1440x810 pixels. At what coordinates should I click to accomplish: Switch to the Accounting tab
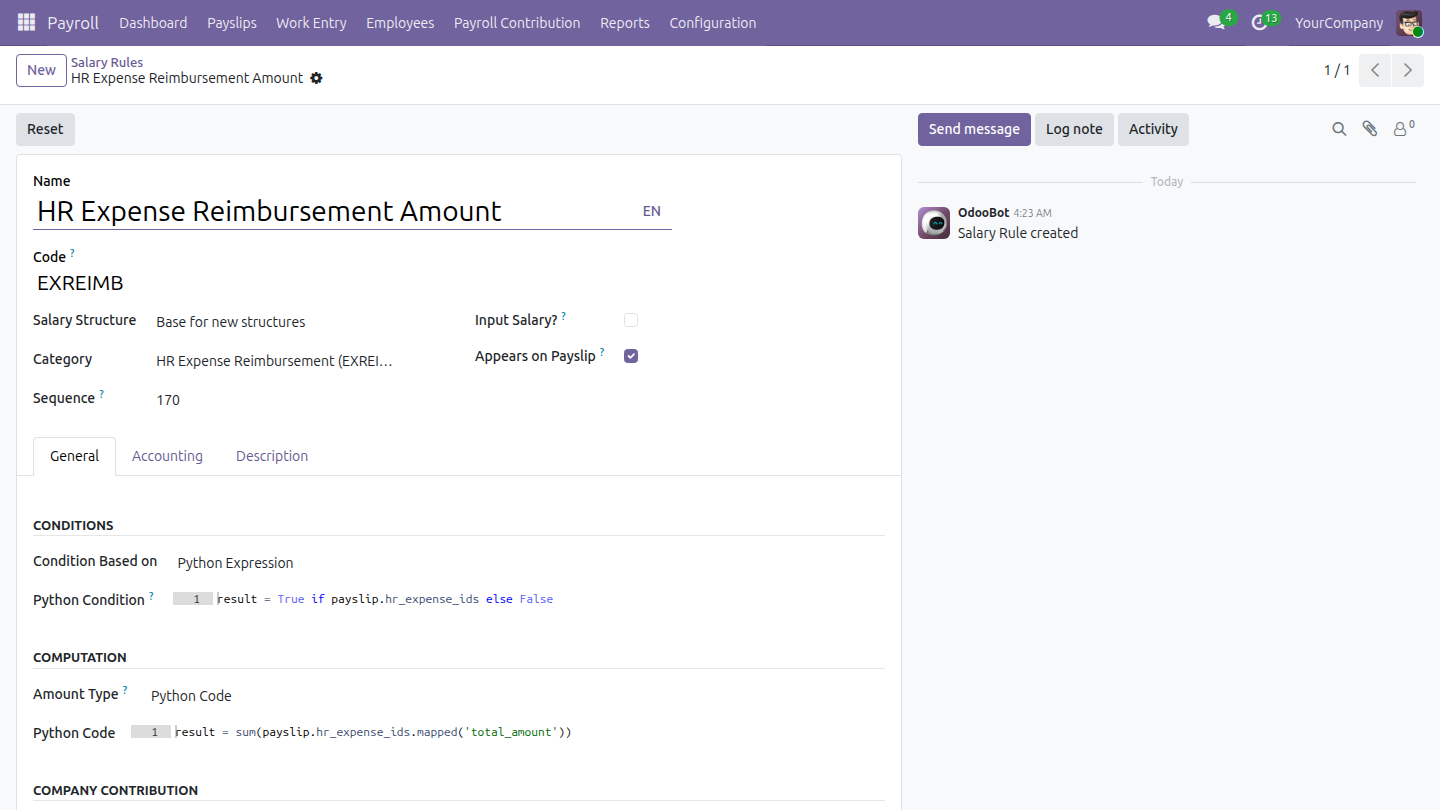click(x=167, y=456)
